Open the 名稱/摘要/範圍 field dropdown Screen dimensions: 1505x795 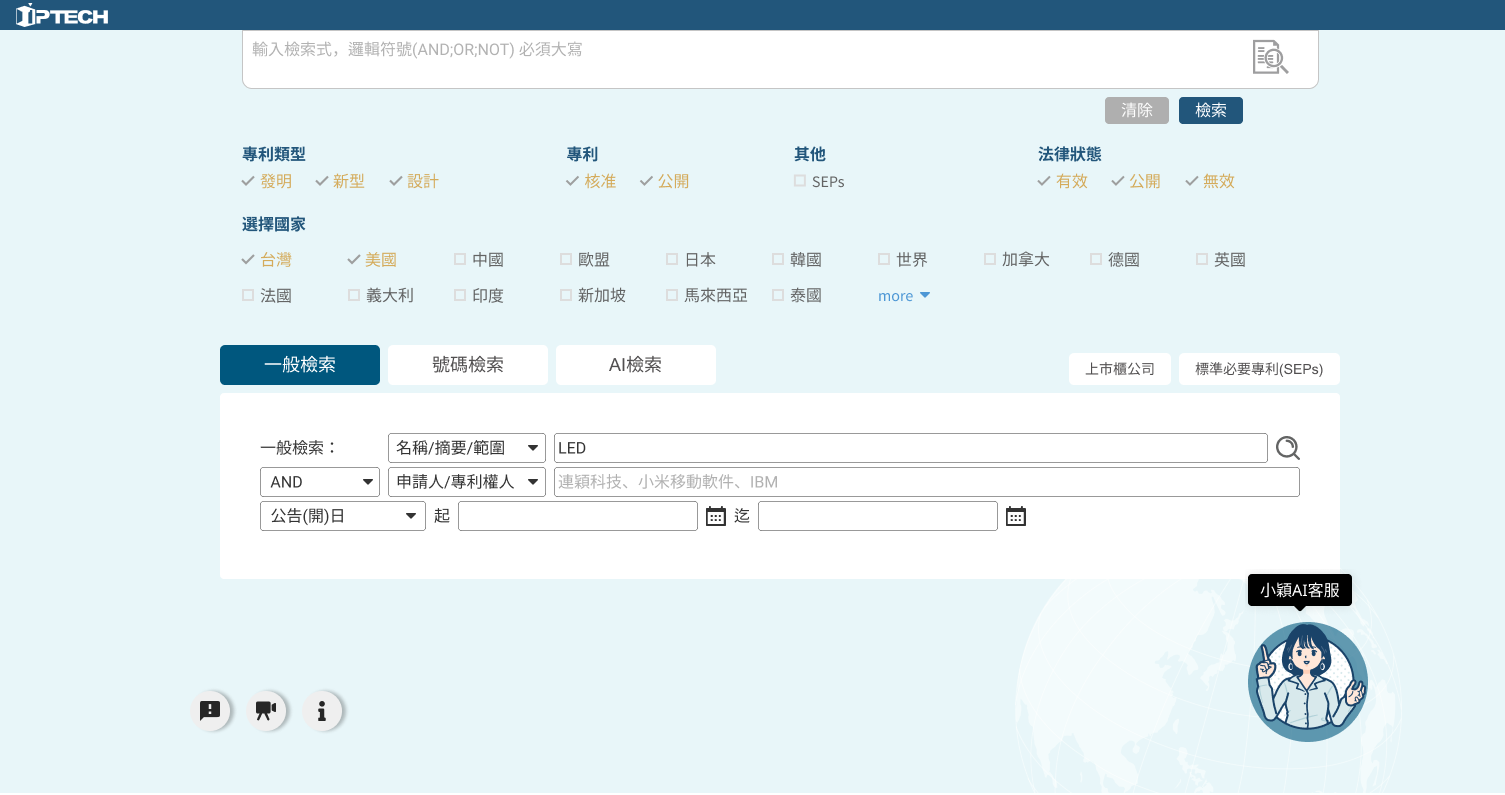click(x=466, y=448)
